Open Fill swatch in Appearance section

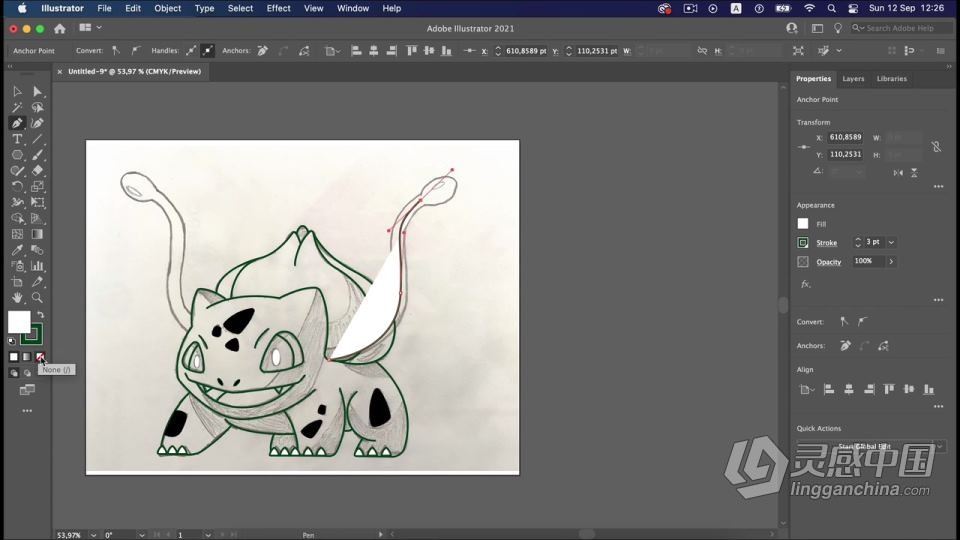pyautogui.click(x=803, y=224)
